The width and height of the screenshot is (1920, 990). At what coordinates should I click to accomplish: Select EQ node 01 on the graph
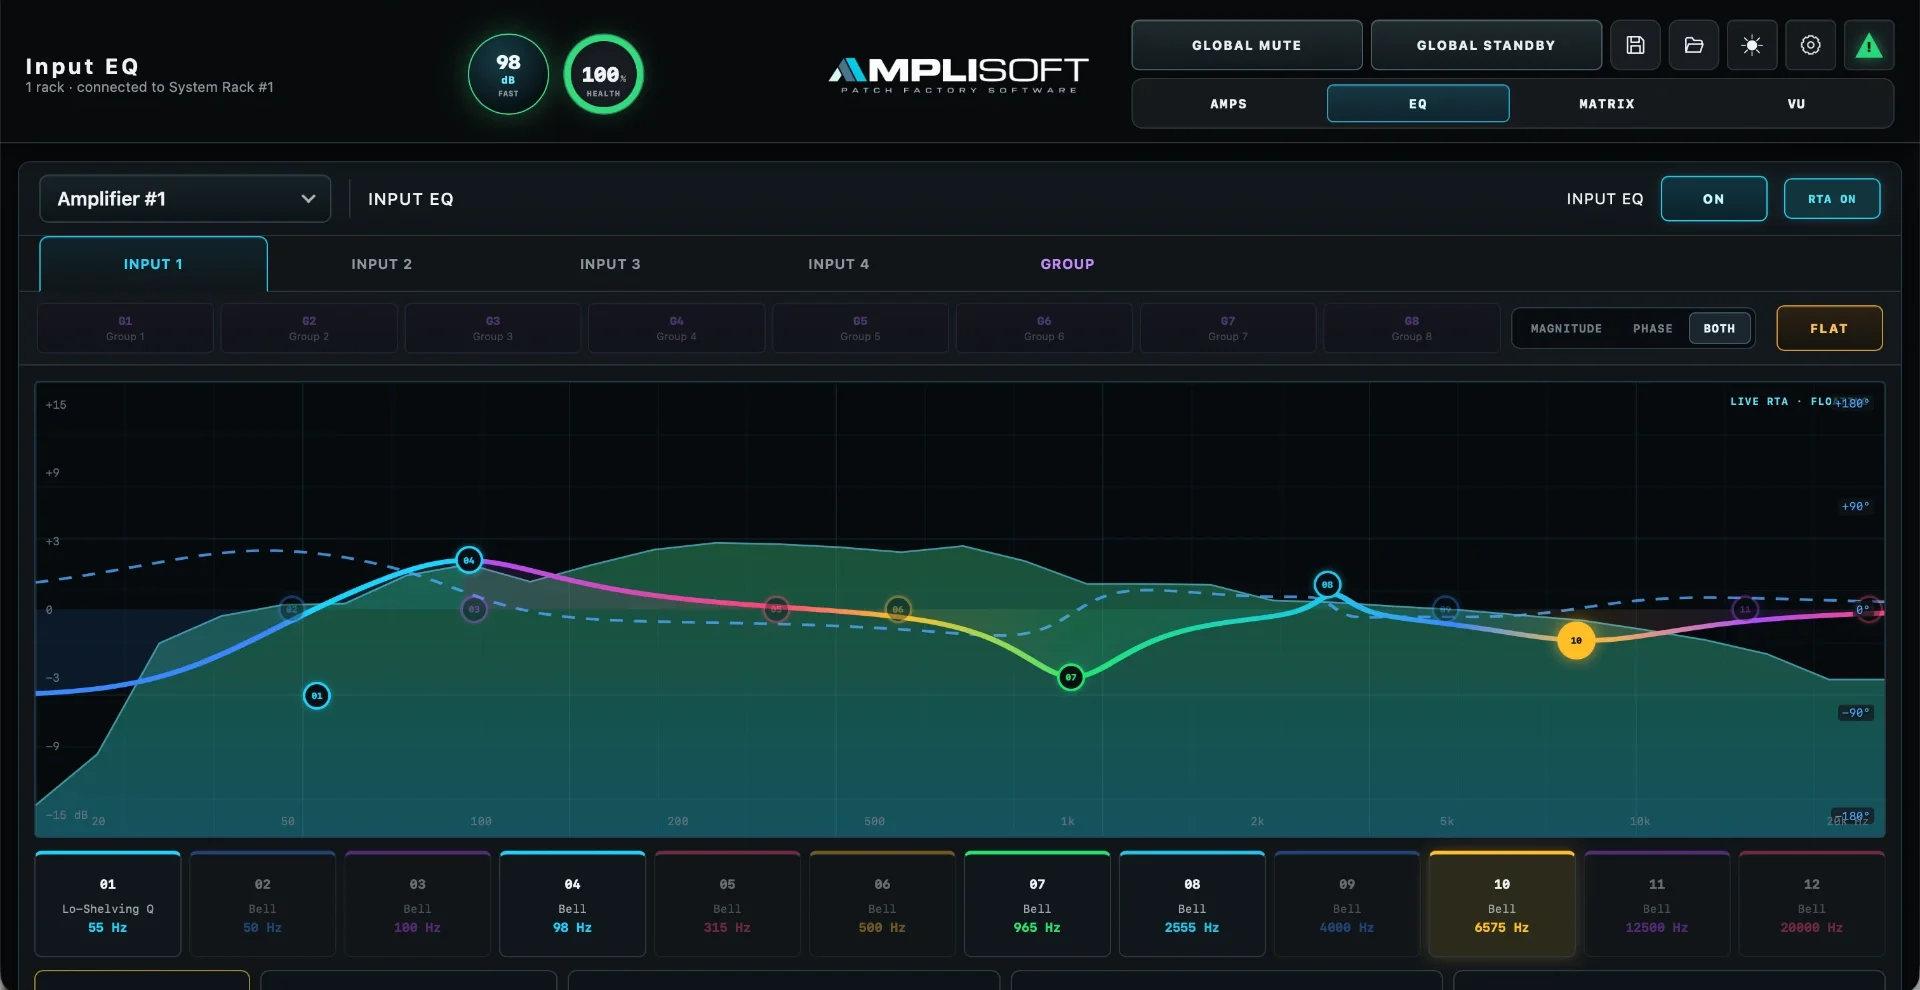[x=317, y=696]
